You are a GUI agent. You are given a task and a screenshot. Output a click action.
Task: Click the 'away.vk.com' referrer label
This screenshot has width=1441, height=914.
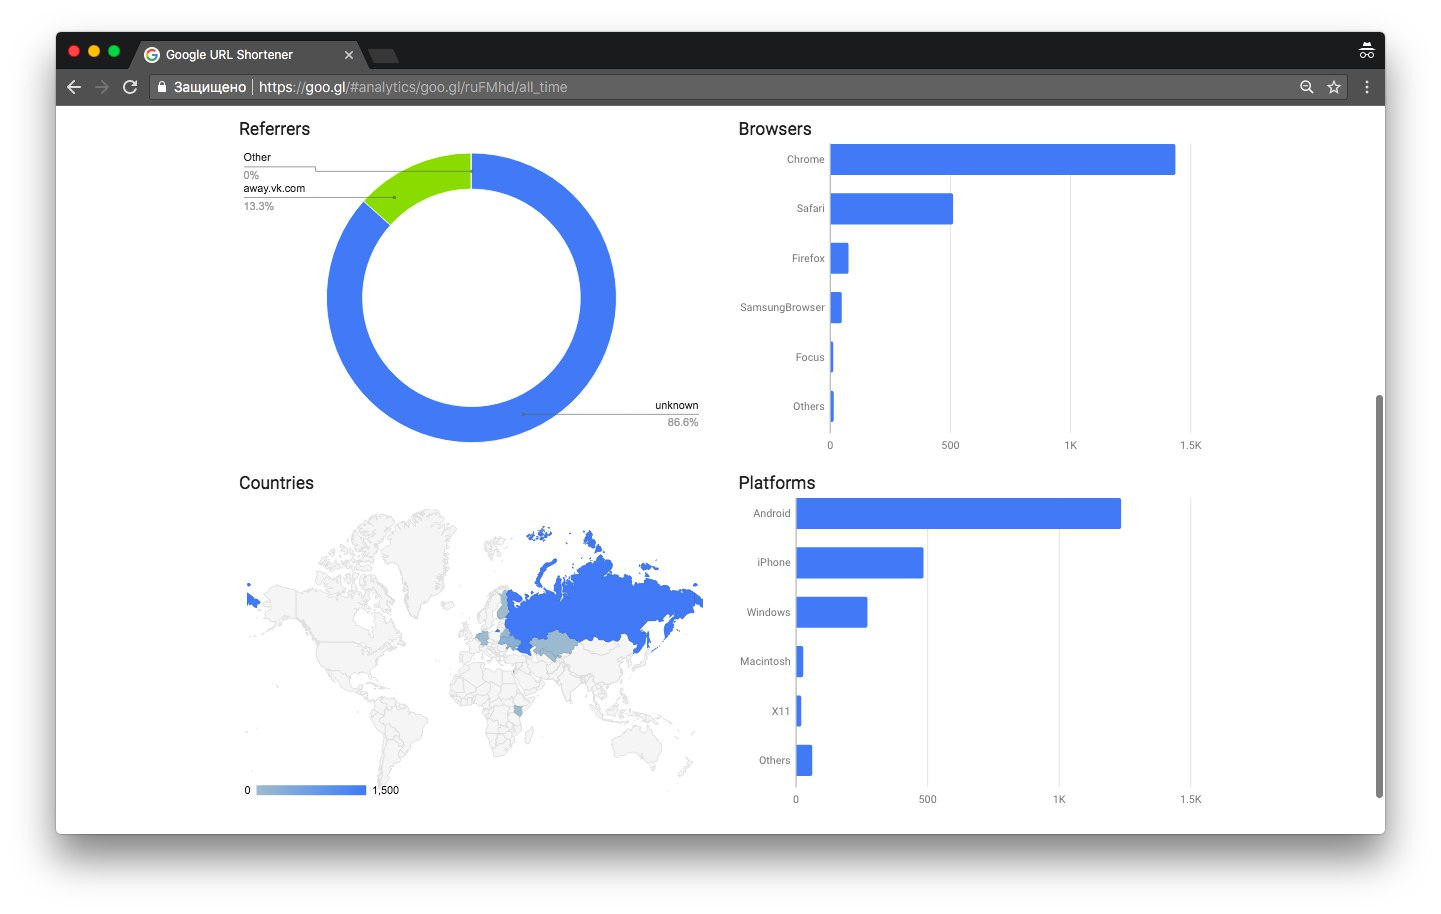[x=274, y=188]
